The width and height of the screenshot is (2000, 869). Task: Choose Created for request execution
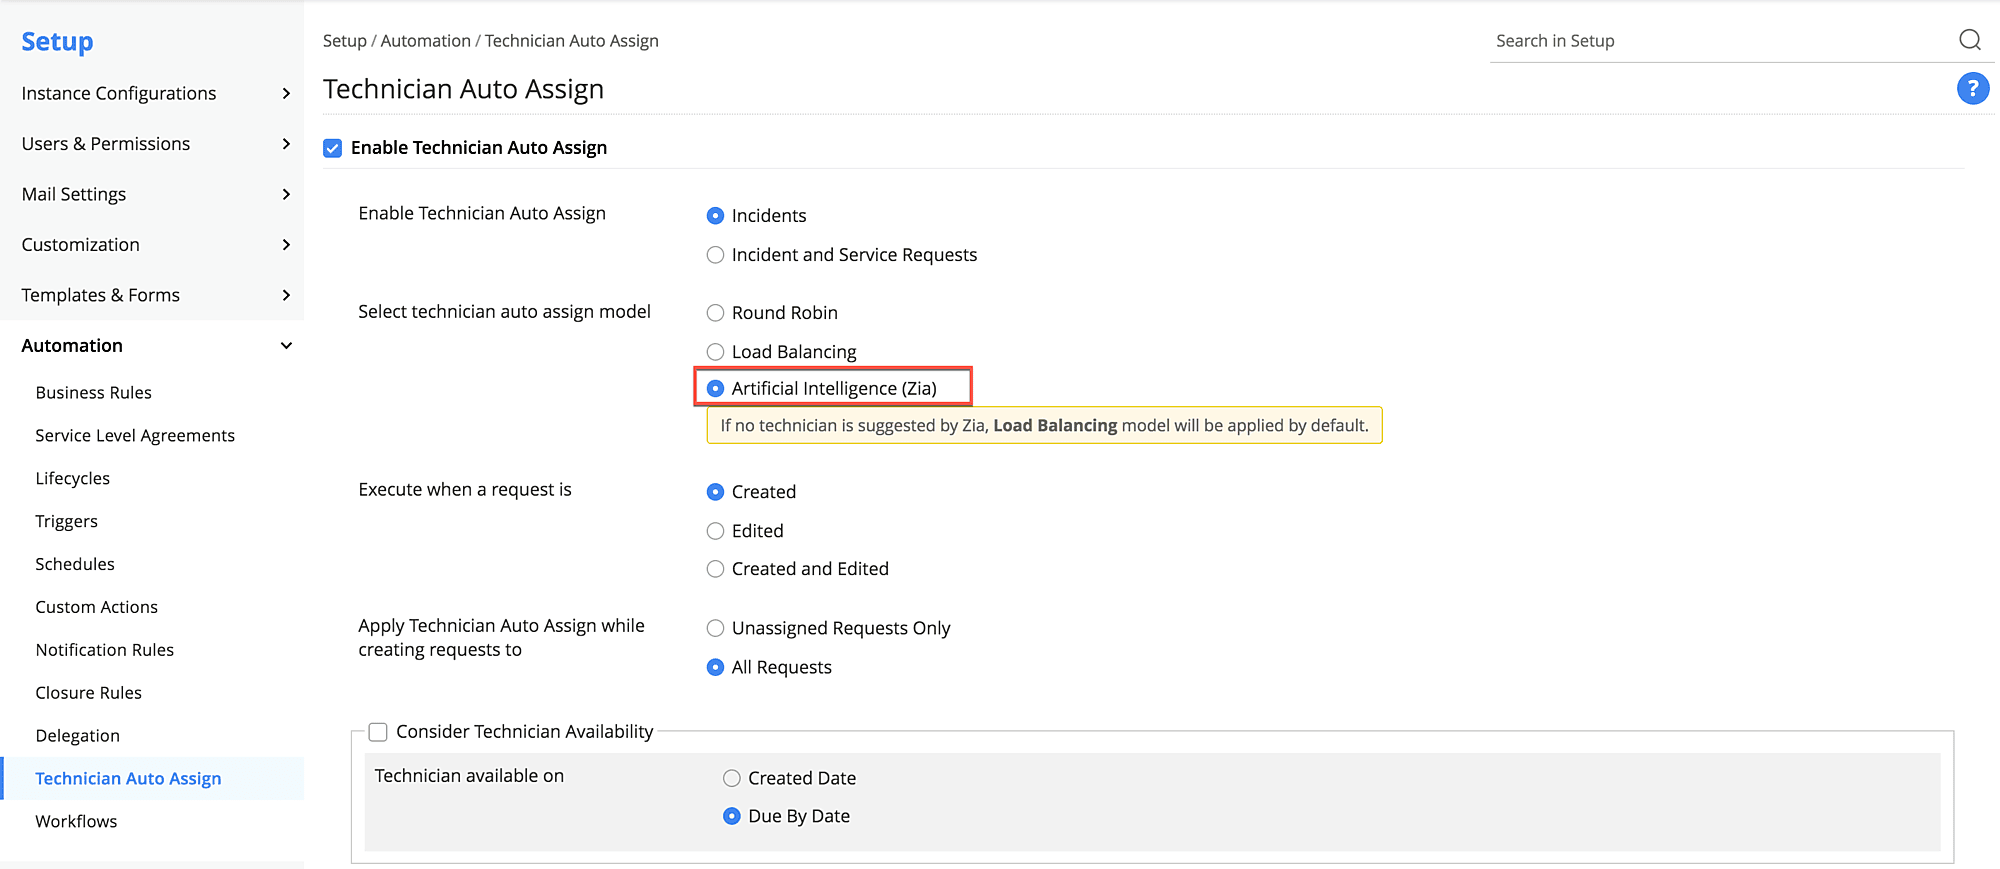[x=715, y=492]
